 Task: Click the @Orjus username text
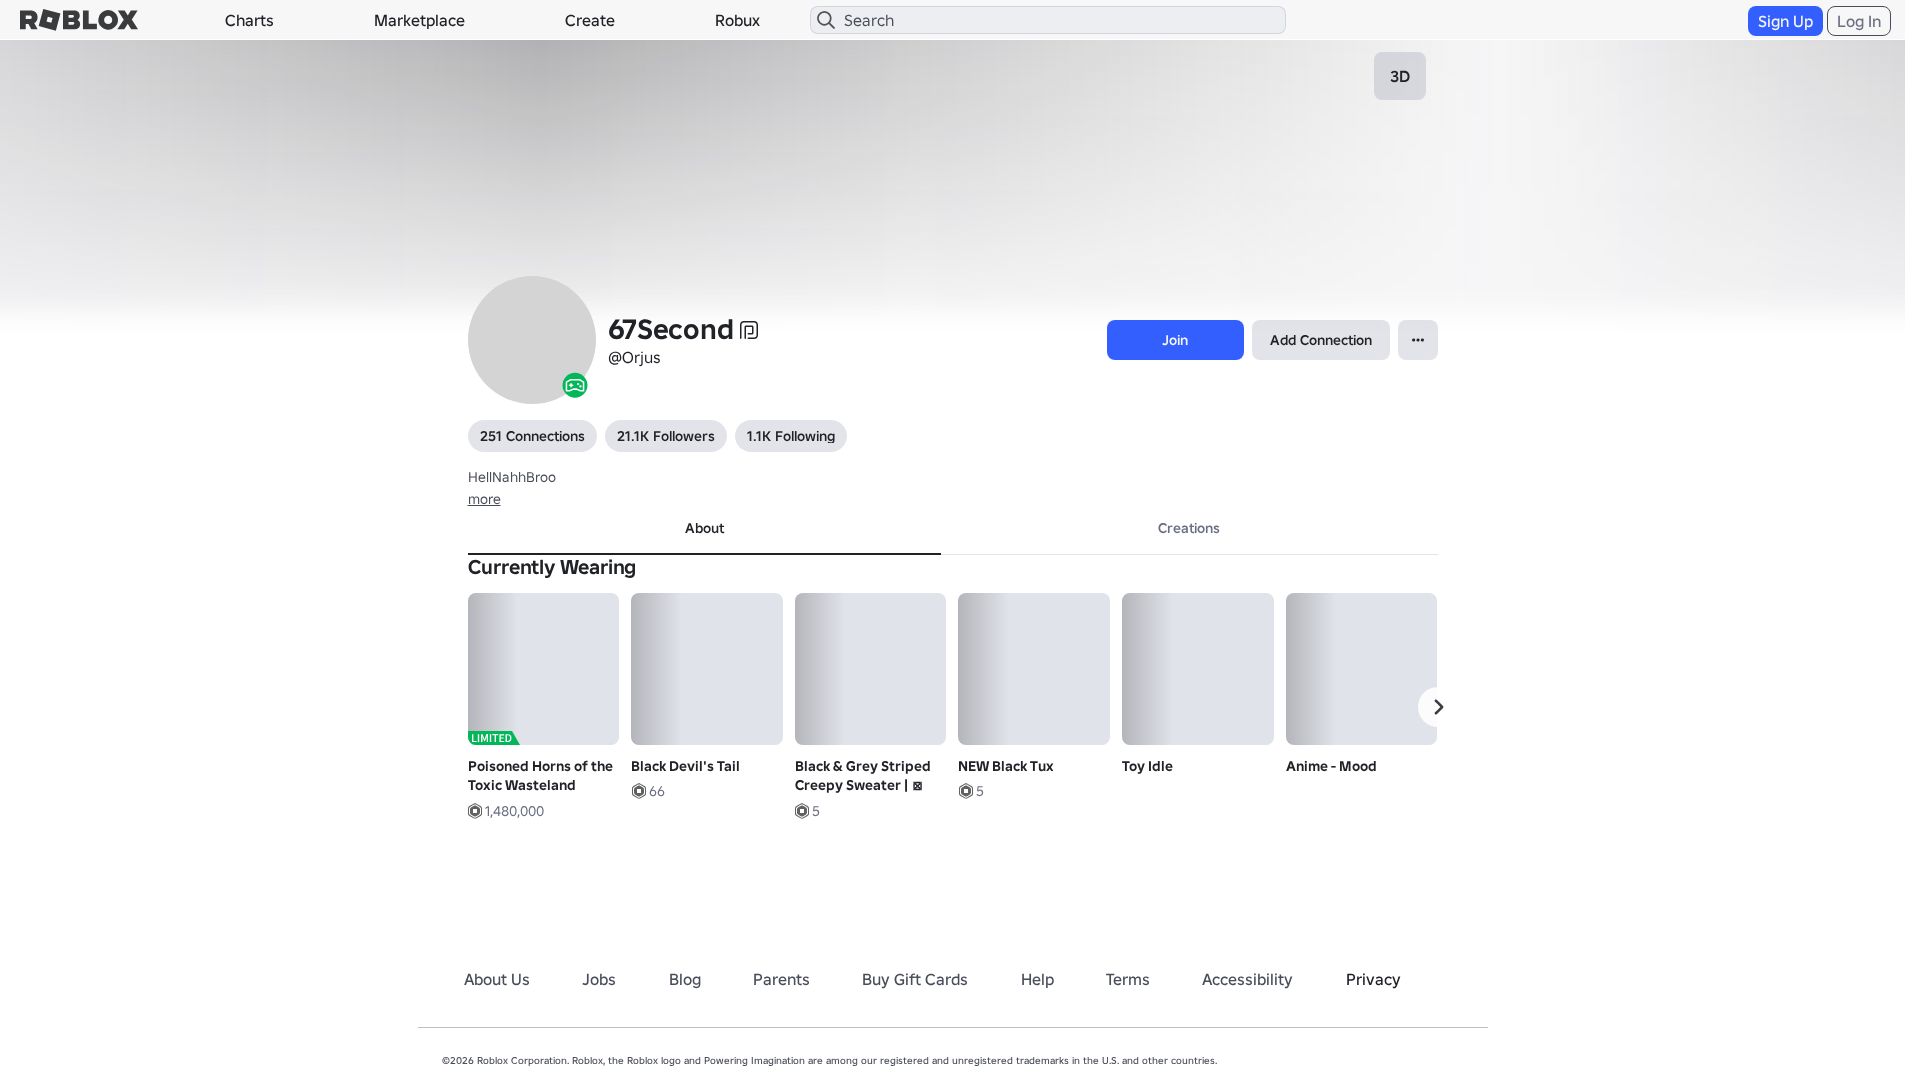point(634,358)
